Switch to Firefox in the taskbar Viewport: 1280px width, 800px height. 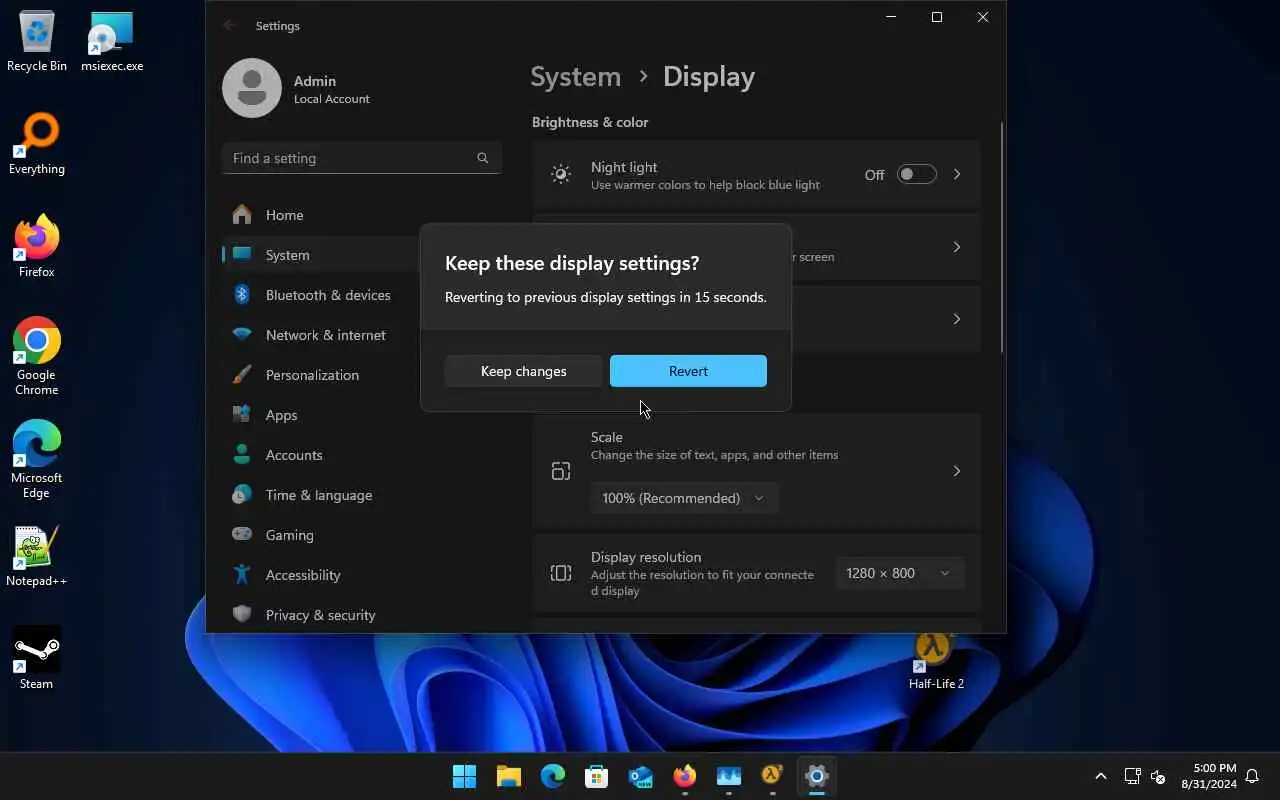tap(685, 776)
